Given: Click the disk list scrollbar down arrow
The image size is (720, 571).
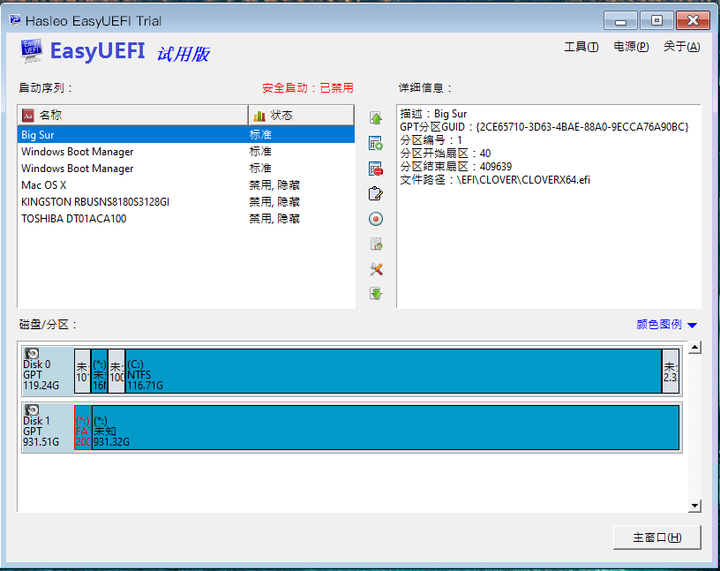Looking at the screenshot, I should (694, 506).
